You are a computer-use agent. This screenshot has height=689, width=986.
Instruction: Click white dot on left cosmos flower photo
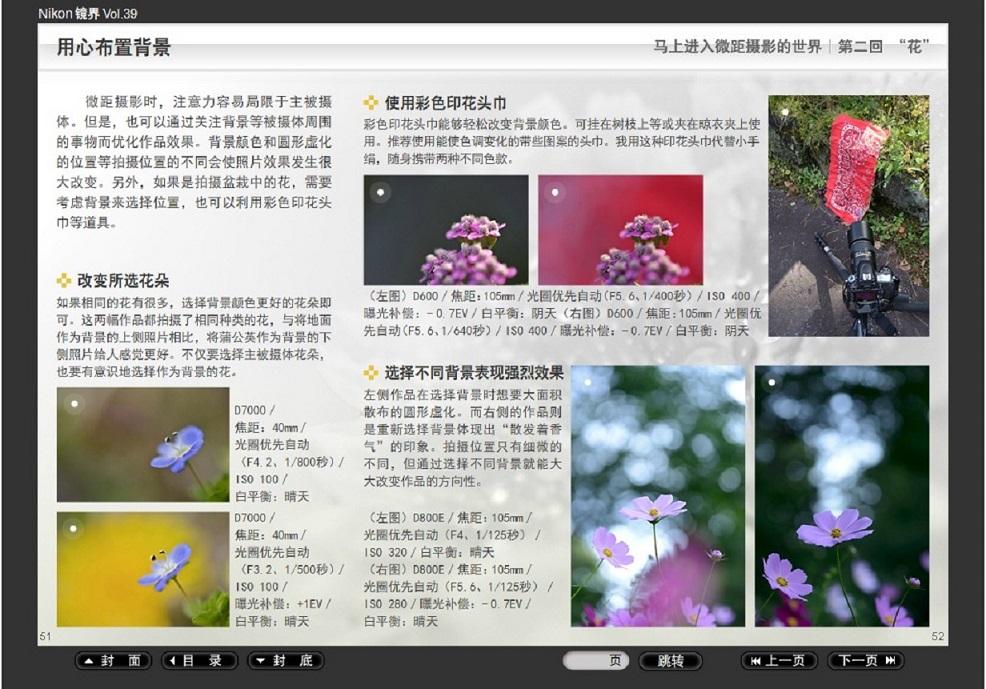588,382
